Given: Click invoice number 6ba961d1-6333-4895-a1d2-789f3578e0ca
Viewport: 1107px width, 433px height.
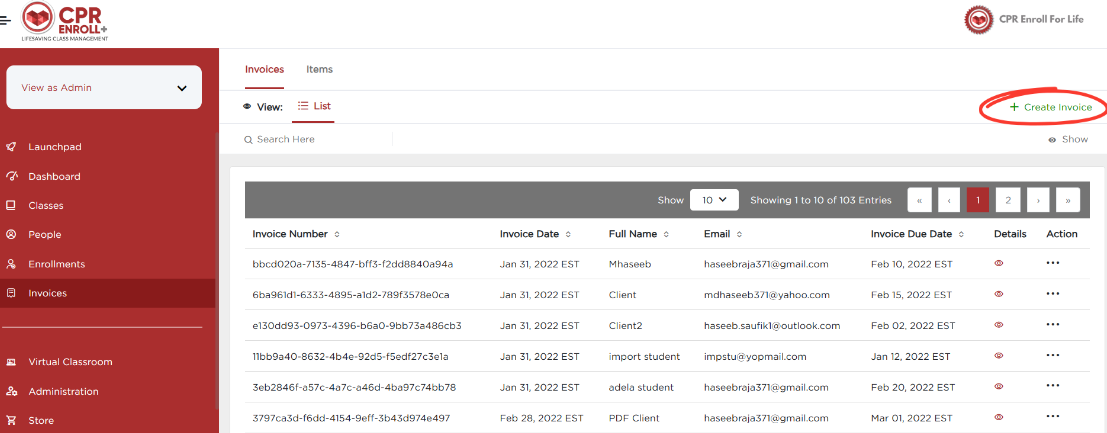Looking at the screenshot, I should [351, 295].
